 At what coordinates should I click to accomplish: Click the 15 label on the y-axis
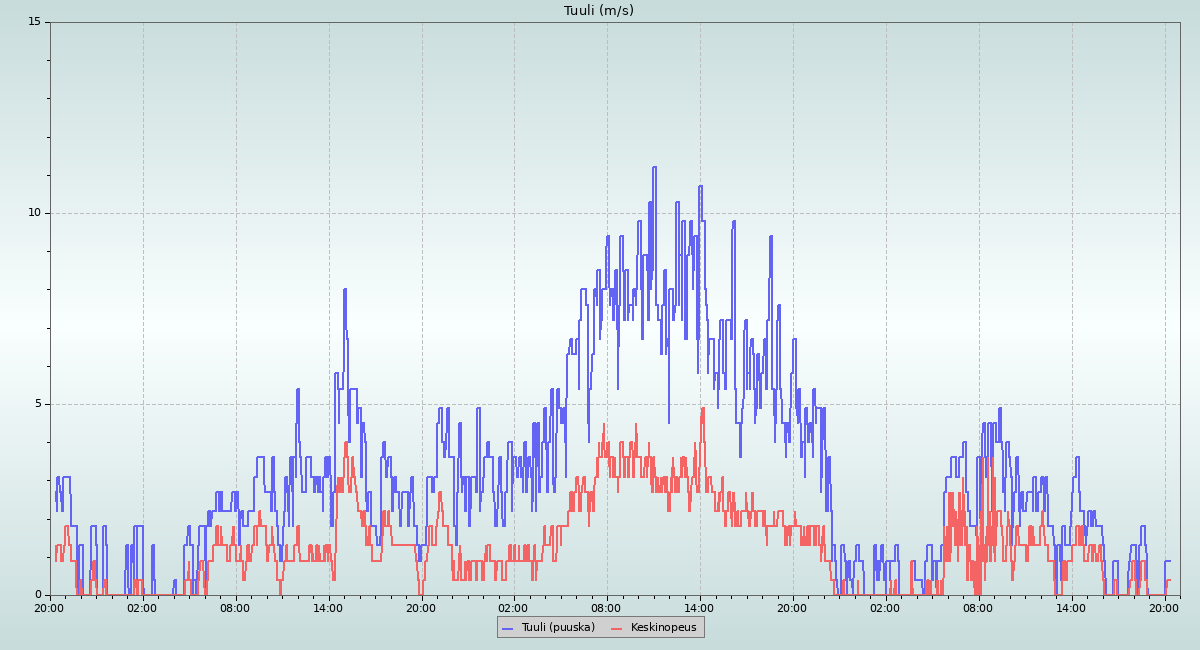34,22
